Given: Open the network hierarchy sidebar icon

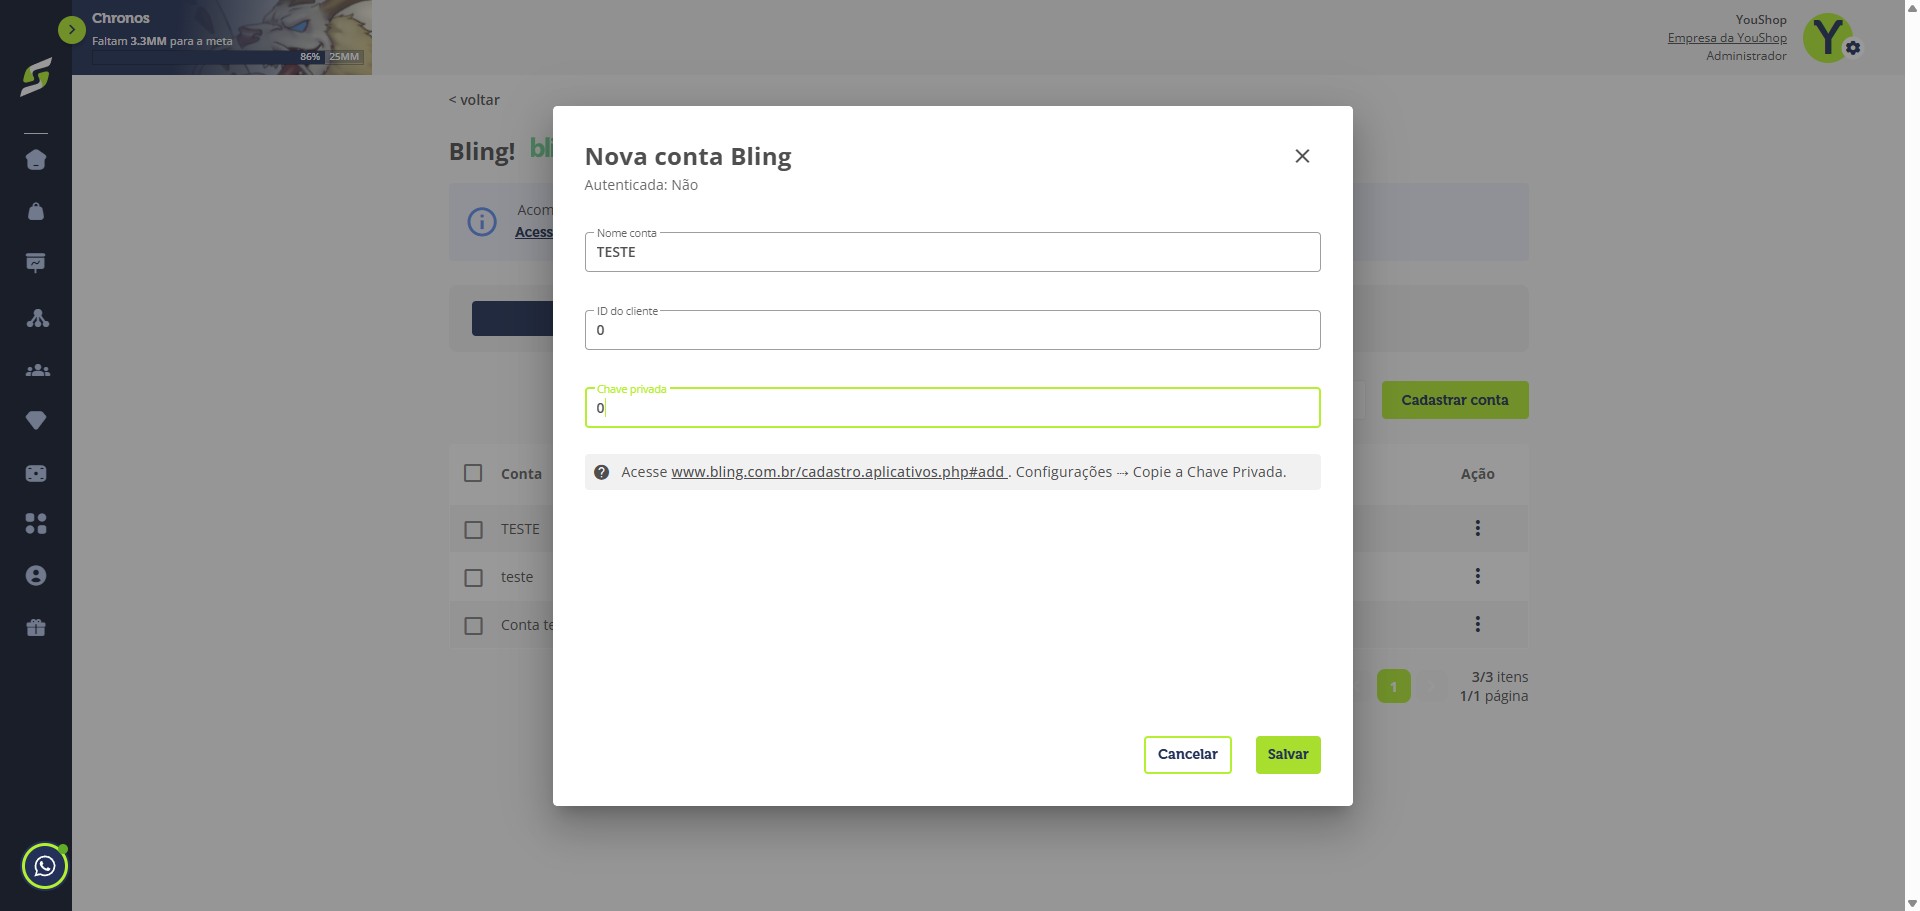Looking at the screenshot, I should (37, 318).
